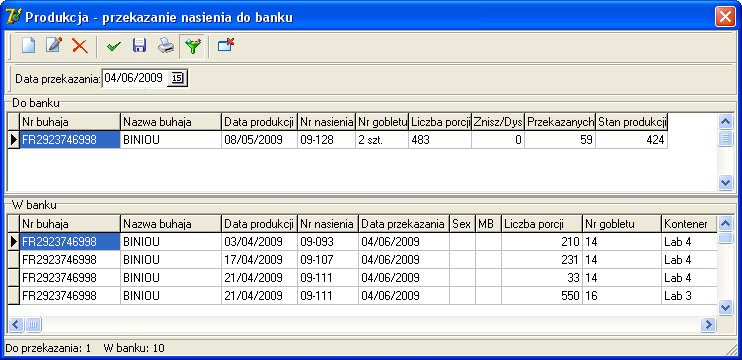Click the Przekazanych column header
The image size is (742, 360).
(560, 122)
